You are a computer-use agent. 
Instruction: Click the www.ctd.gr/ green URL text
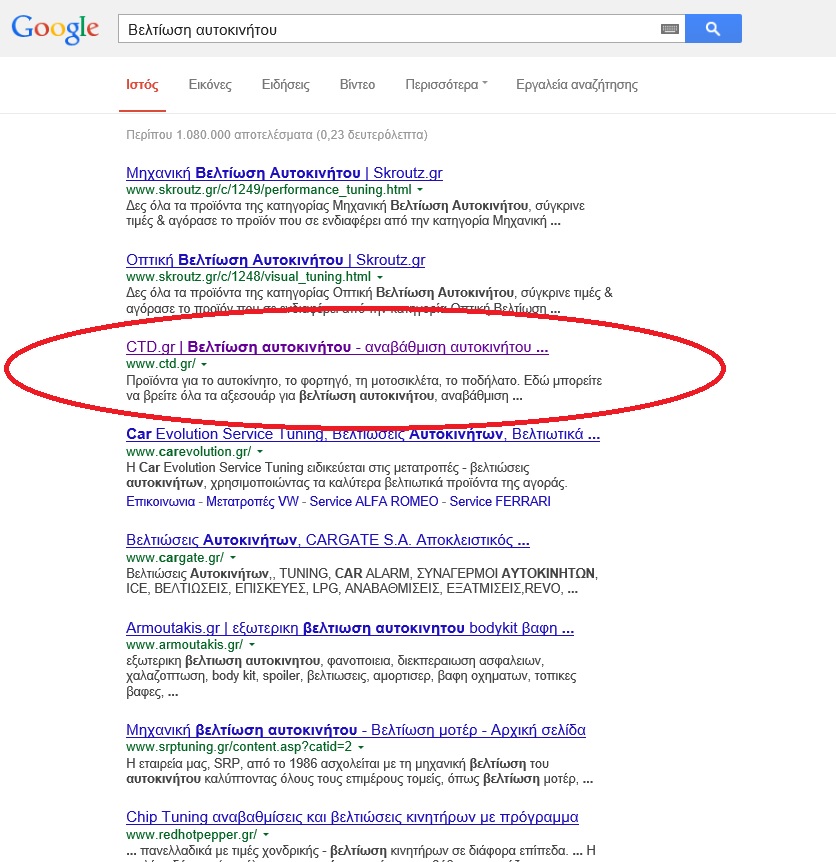[161, 363]
